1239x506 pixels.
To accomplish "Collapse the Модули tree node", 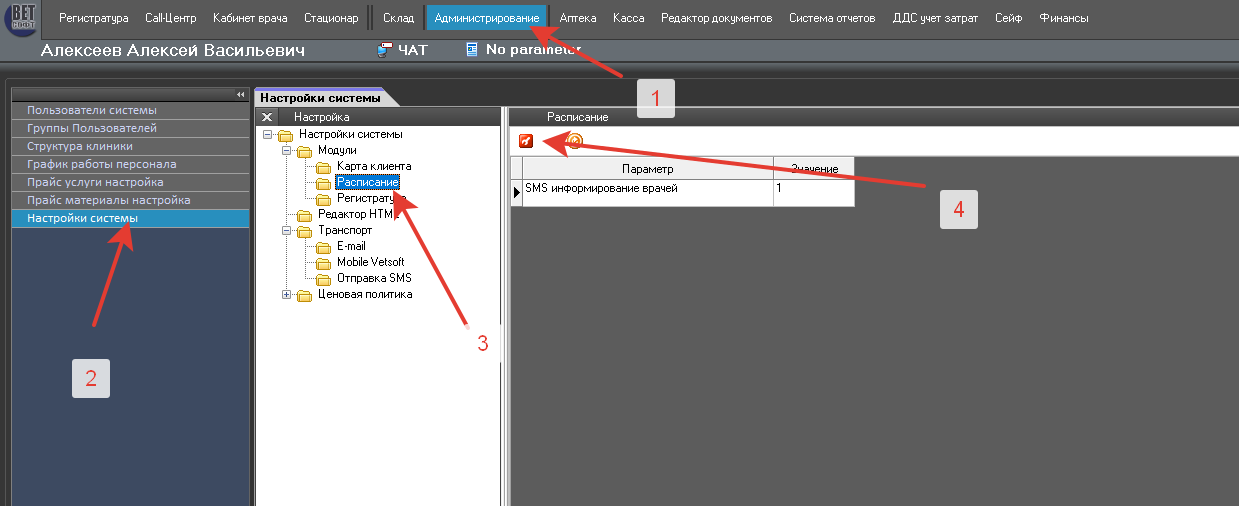I will pos(287,151).
